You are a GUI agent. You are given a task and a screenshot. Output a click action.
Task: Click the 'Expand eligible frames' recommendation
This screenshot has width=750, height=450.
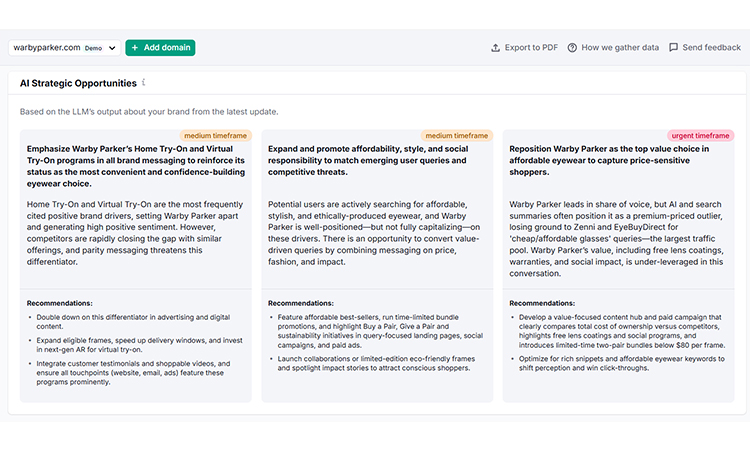click(x=139, y=345)
